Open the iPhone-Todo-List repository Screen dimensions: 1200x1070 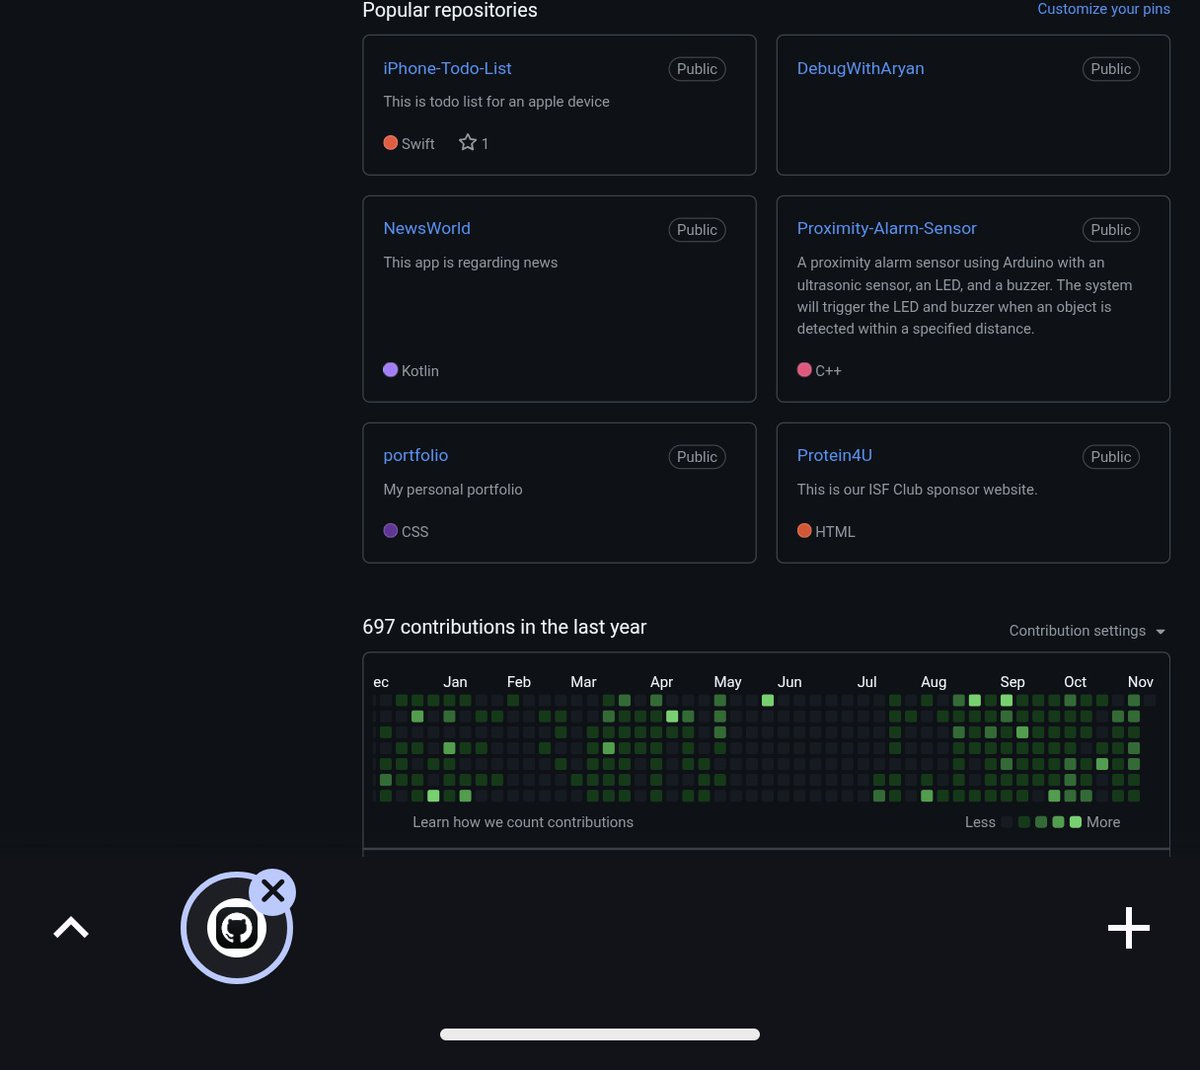coord(447,68)
